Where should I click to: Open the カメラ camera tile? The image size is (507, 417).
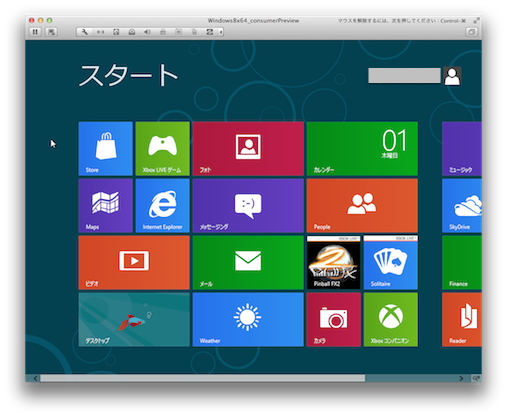[334, 319]
